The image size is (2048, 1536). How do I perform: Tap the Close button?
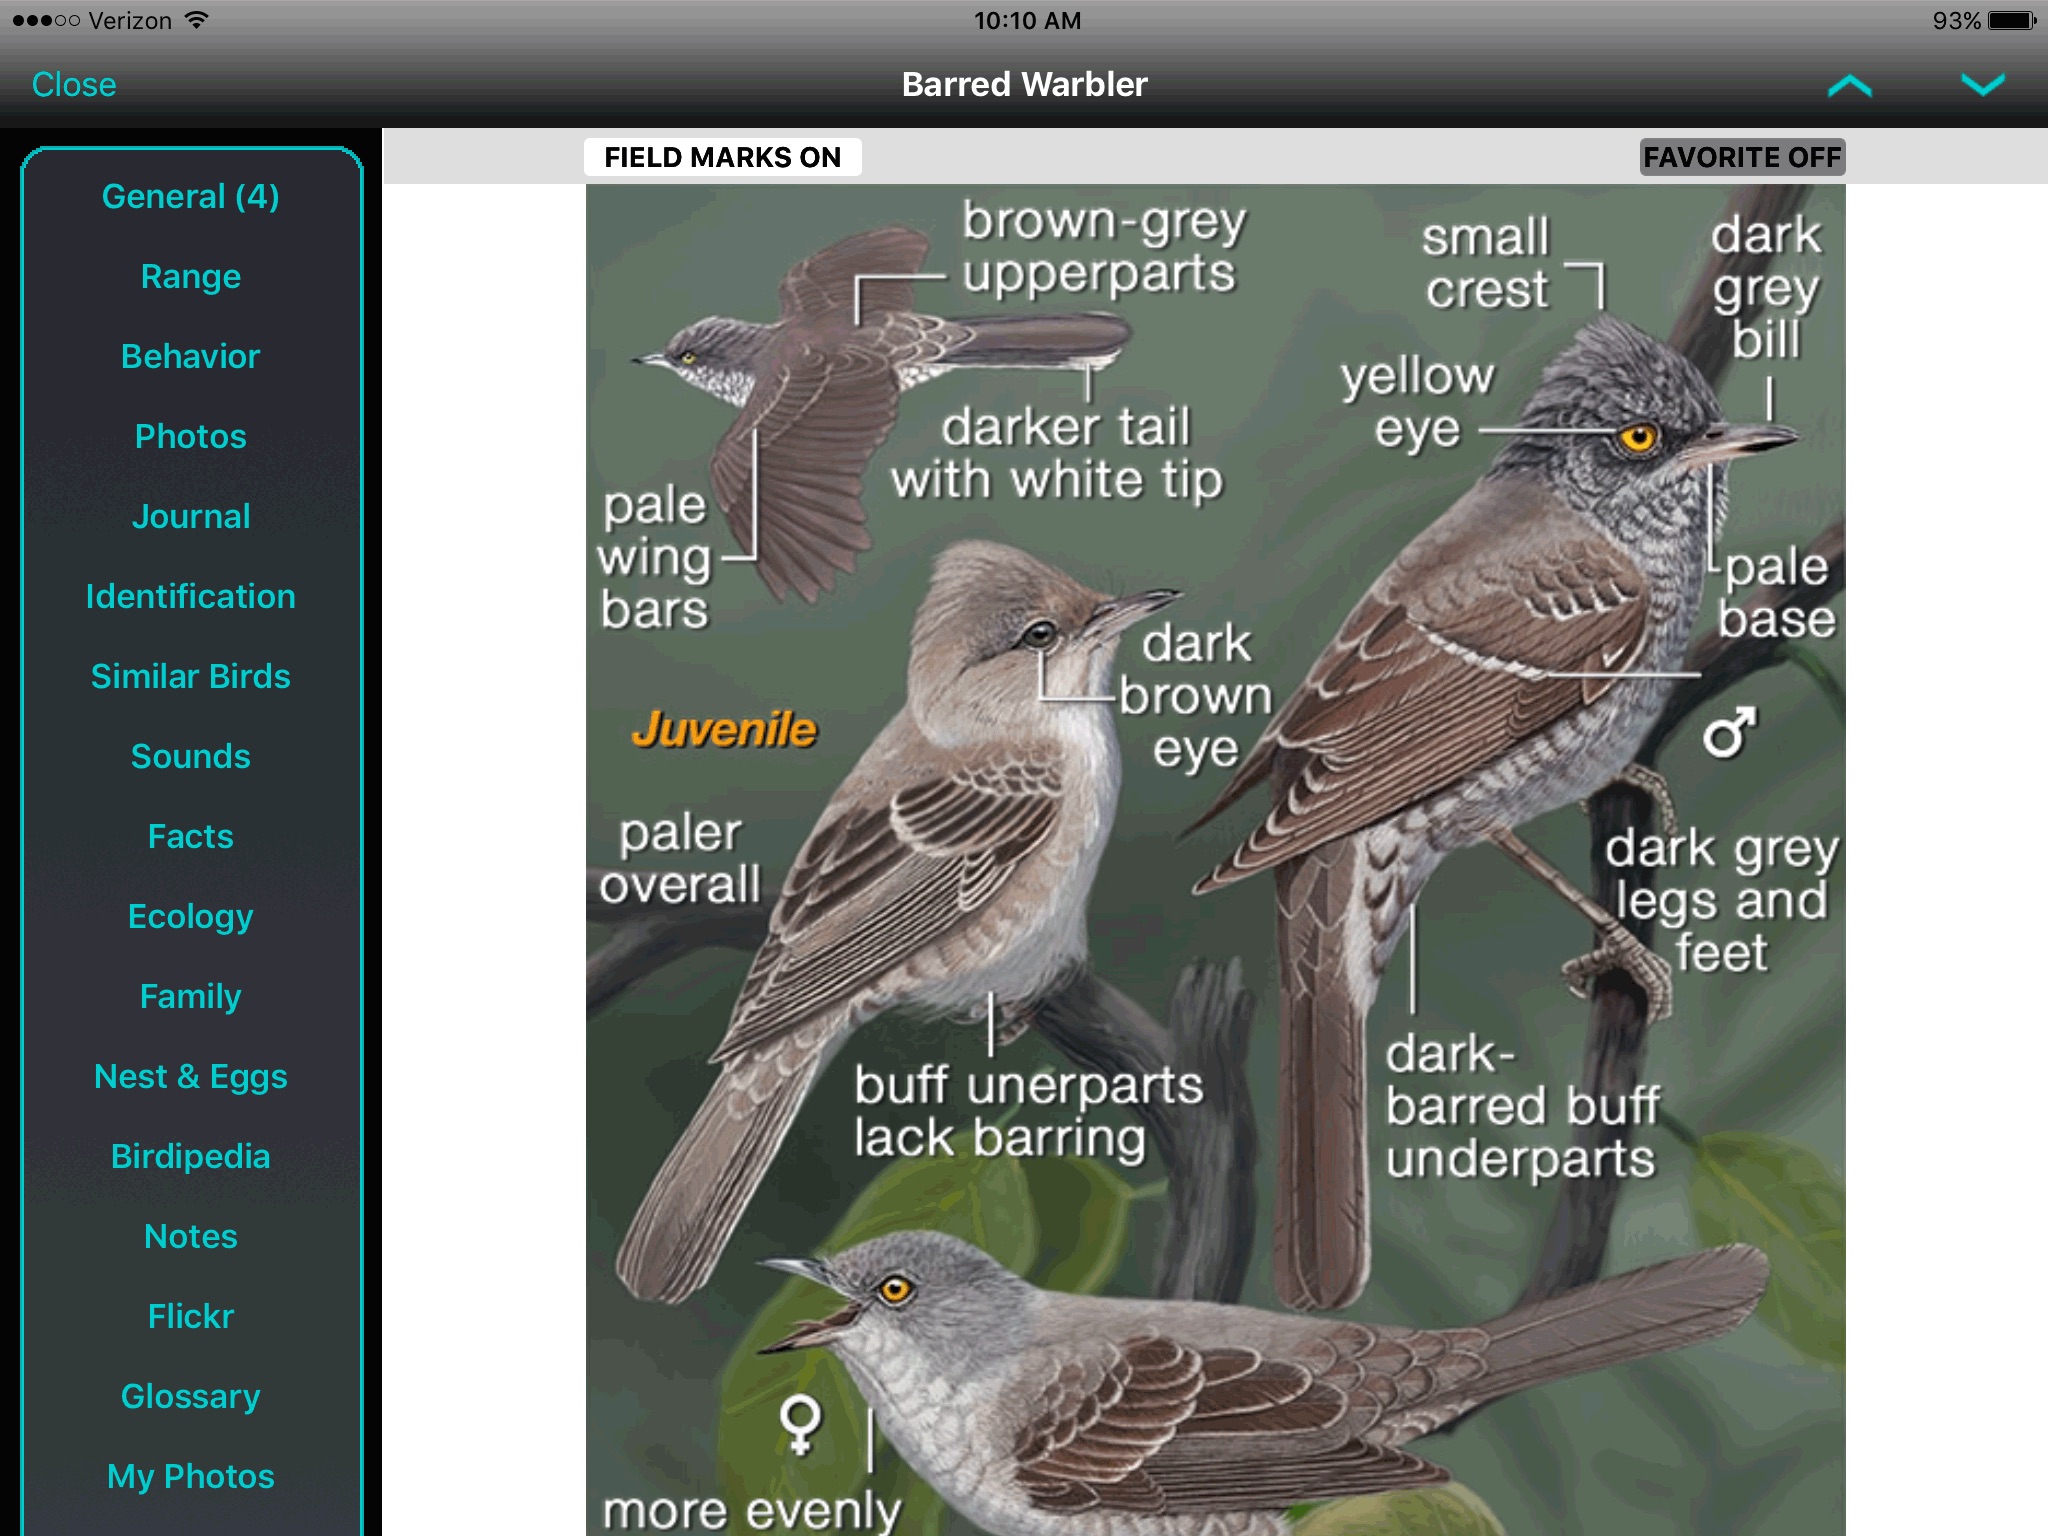74,85
